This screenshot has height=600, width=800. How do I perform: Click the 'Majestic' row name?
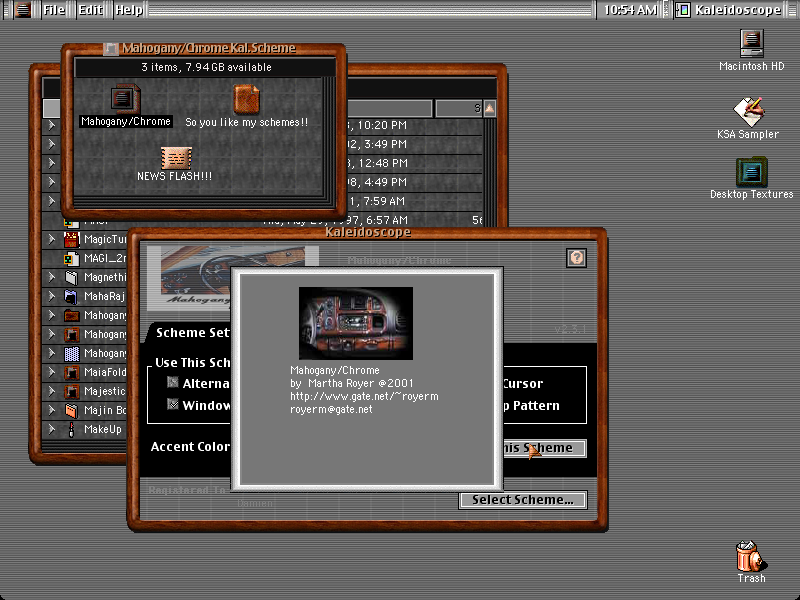point(105,391)
